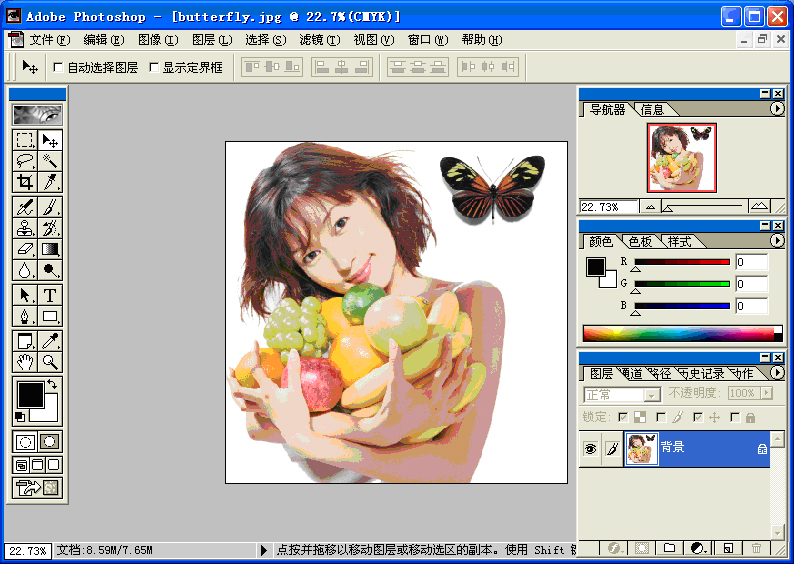Activate the Eraser tool

point(26,249)
